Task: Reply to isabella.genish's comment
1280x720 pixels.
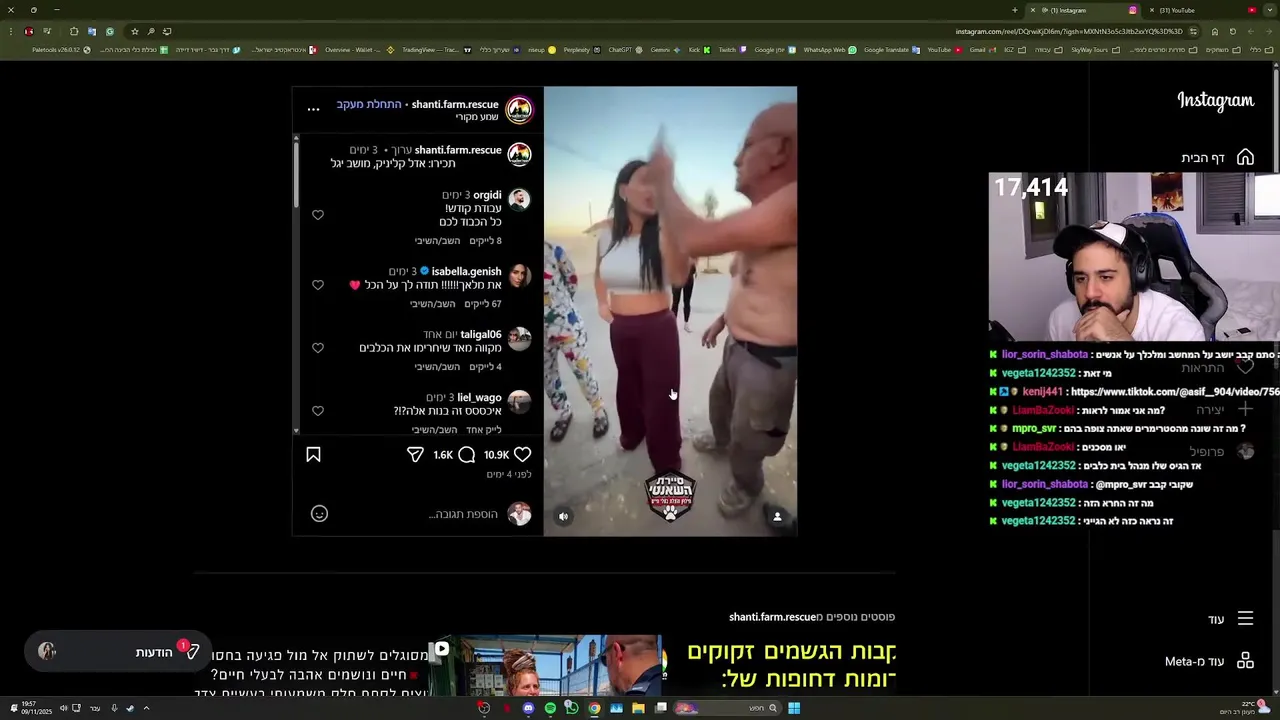Action: point(432,304)
